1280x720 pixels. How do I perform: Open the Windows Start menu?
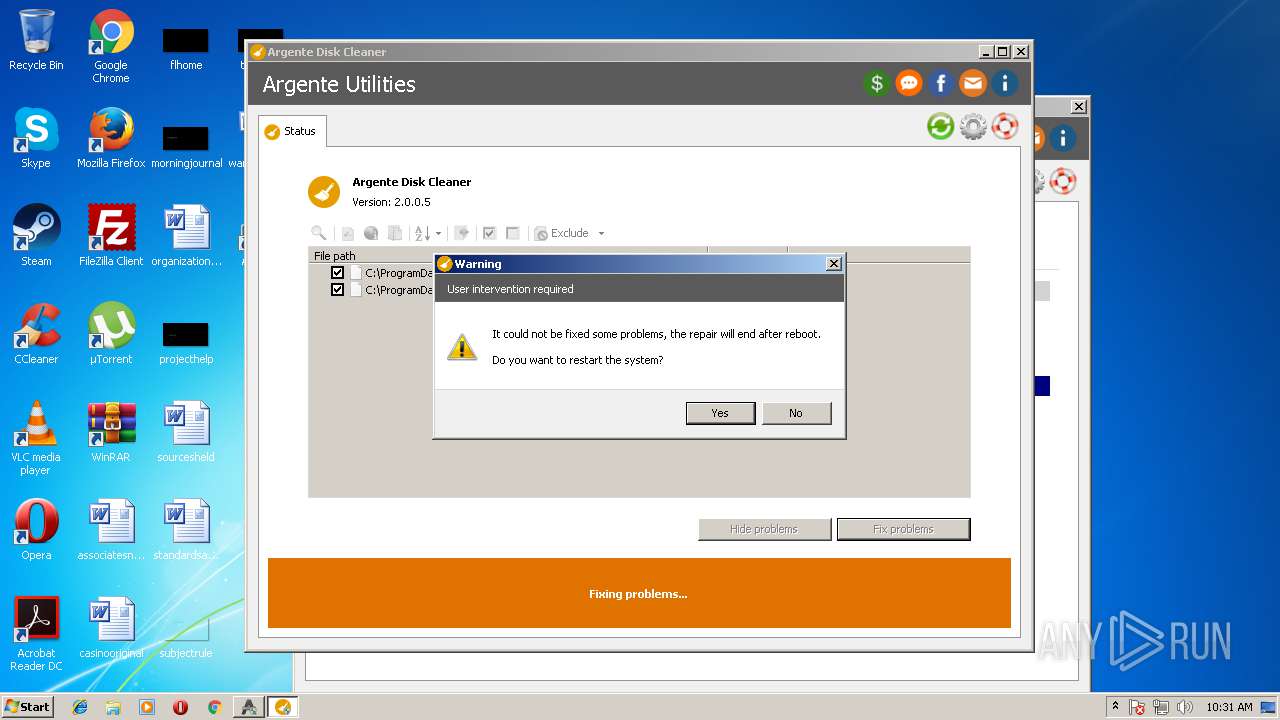tap(28, 706)
